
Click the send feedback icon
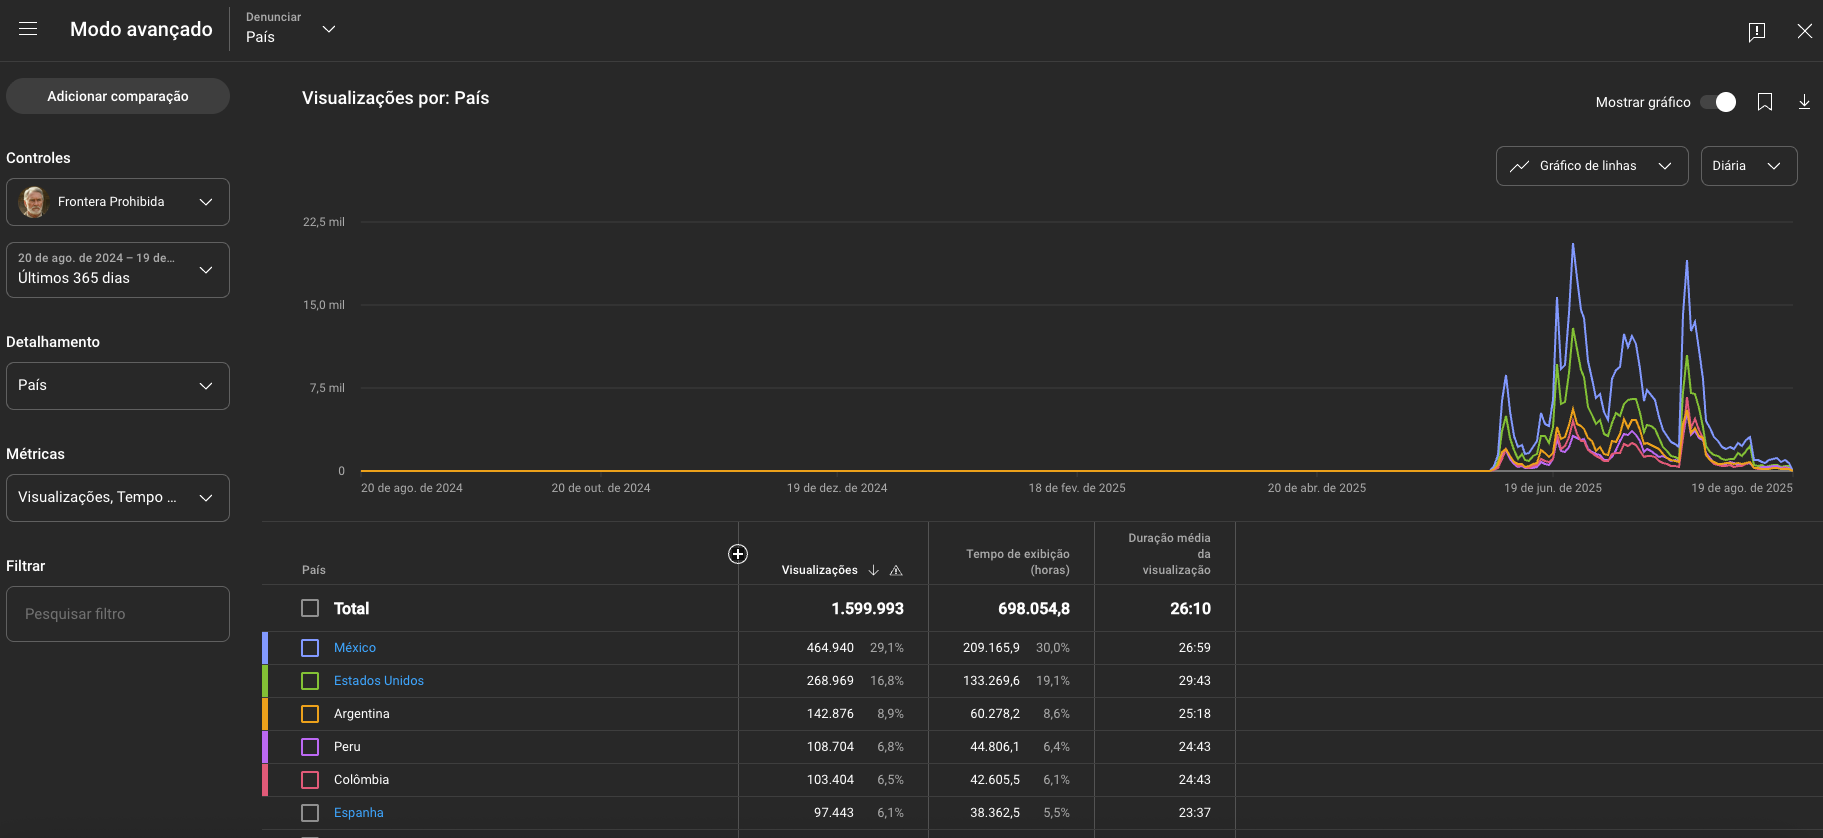tap(1756, 31)
